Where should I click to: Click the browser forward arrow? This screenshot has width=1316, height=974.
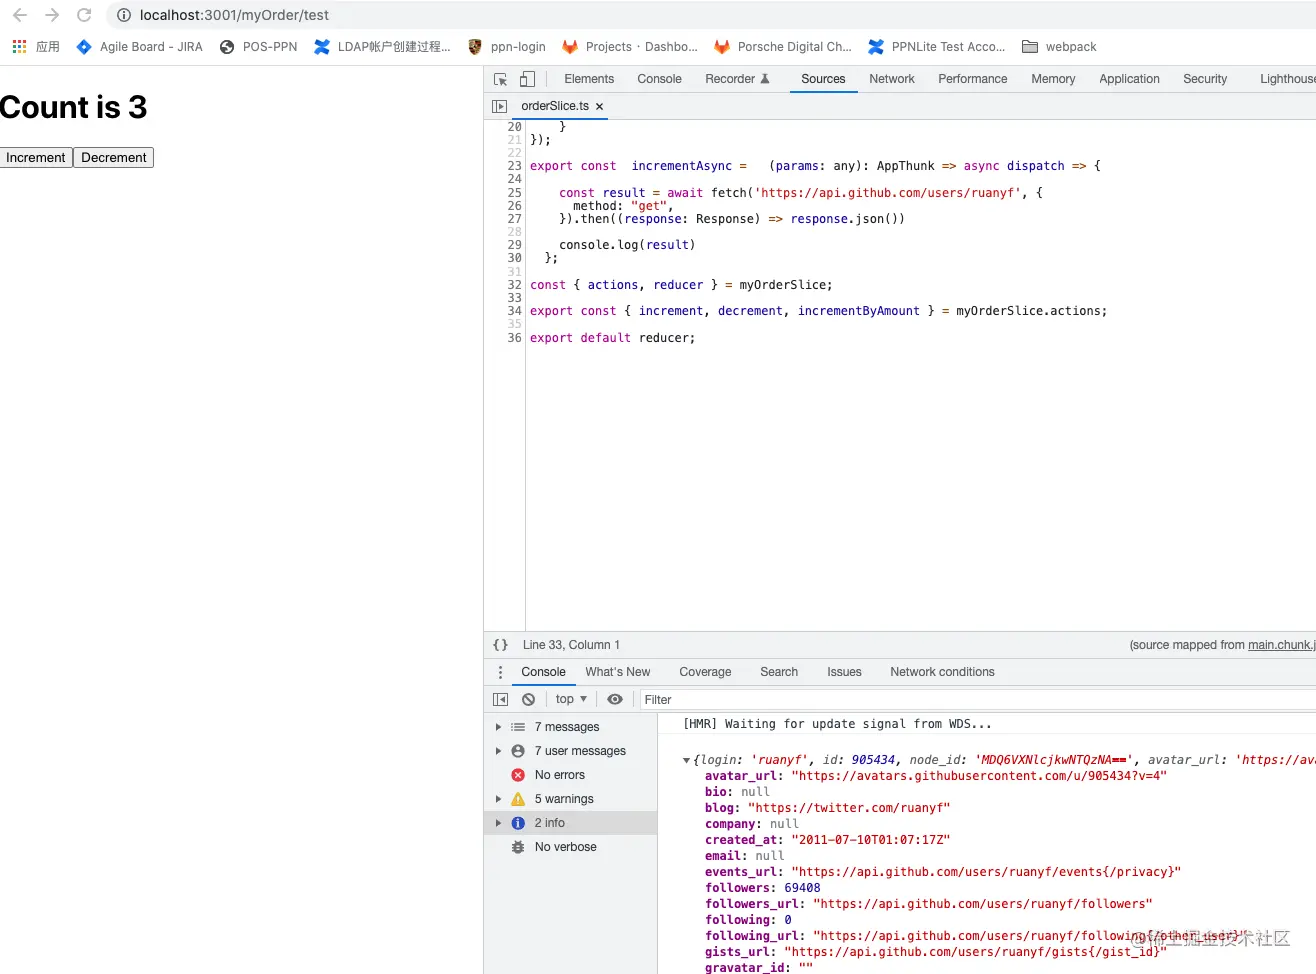[52, 15]
